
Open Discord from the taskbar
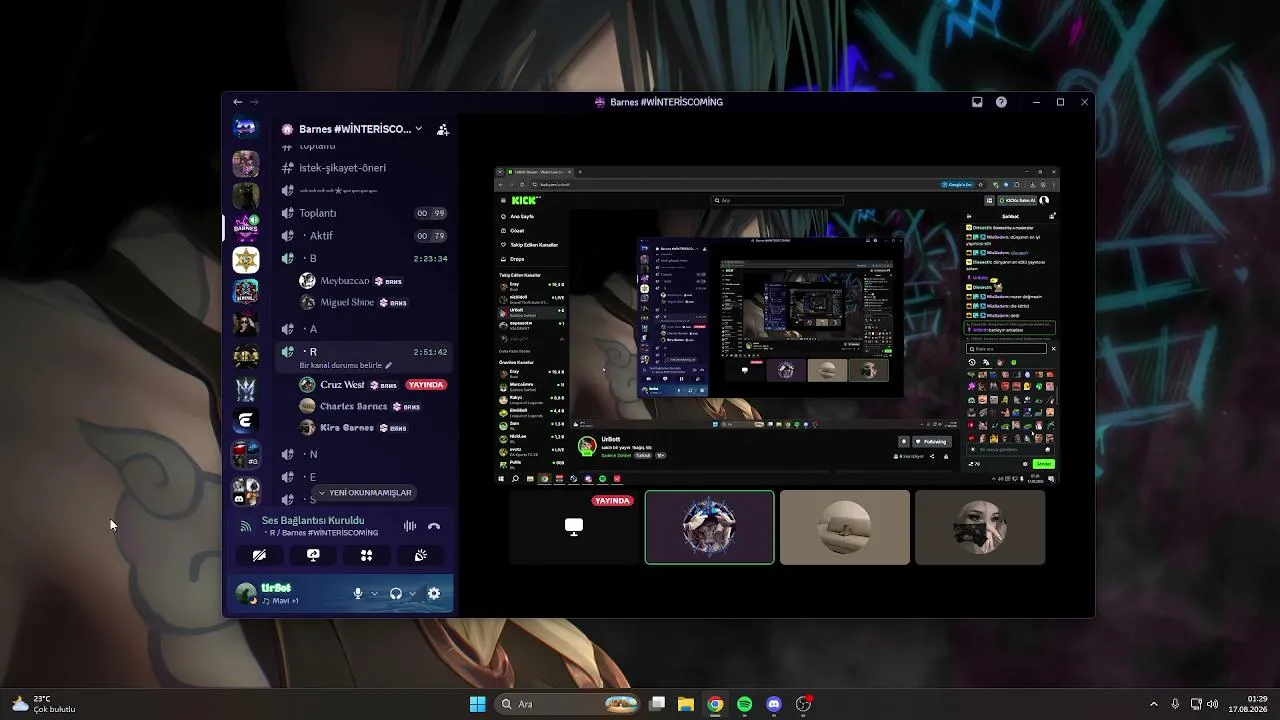[774, 704]
